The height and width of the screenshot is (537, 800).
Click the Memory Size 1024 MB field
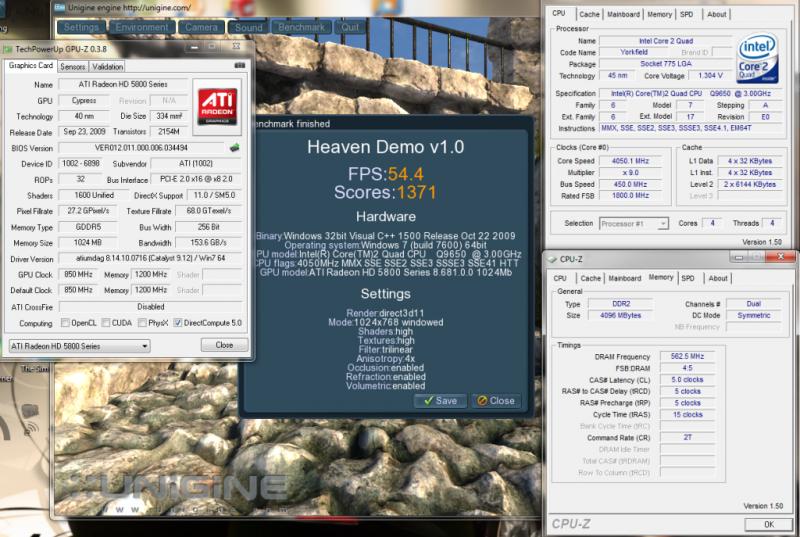[x=88, y=242]
